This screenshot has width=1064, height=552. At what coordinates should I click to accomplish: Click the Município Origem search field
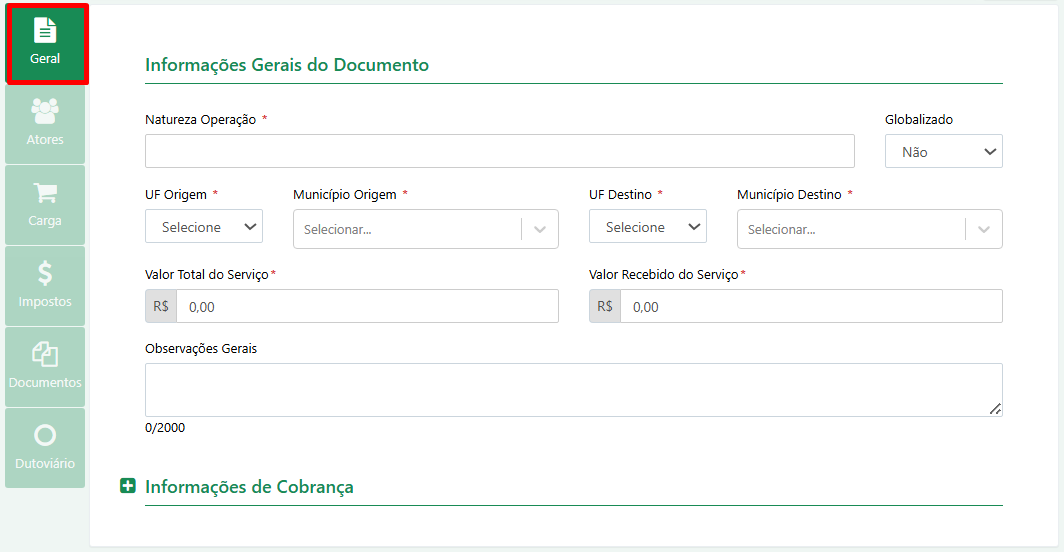tap(407, 229)
